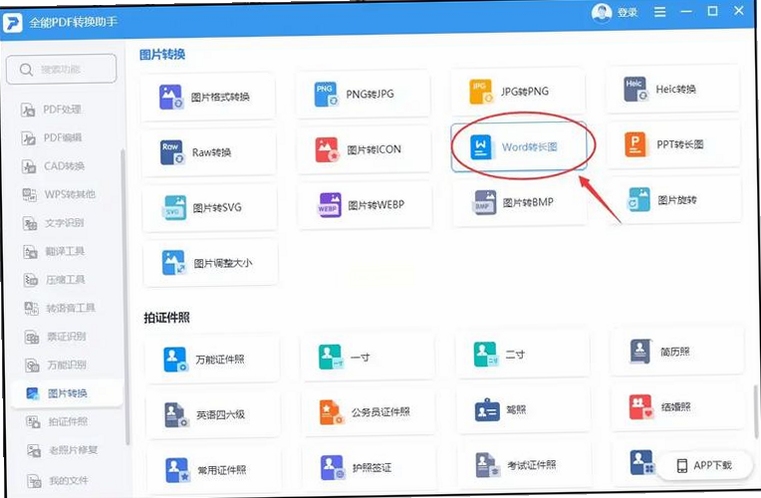Click the main panel vertical scrollbar

click(756, 412)
